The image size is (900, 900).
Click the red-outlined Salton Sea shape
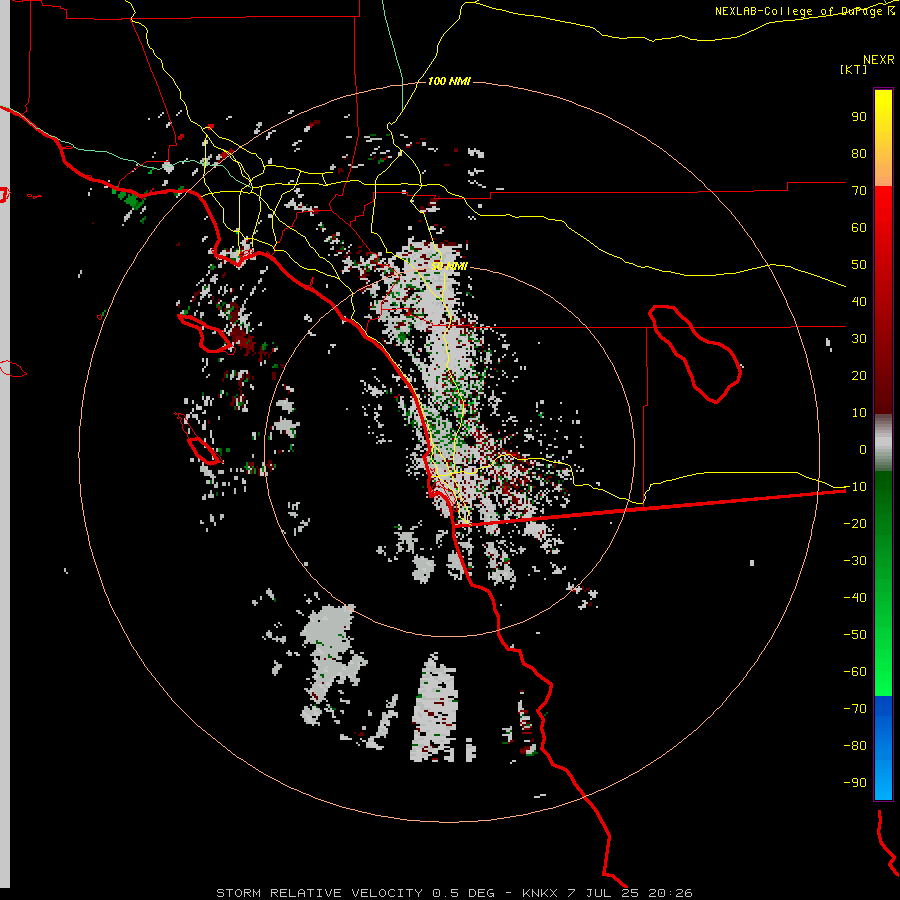[695, 354]
